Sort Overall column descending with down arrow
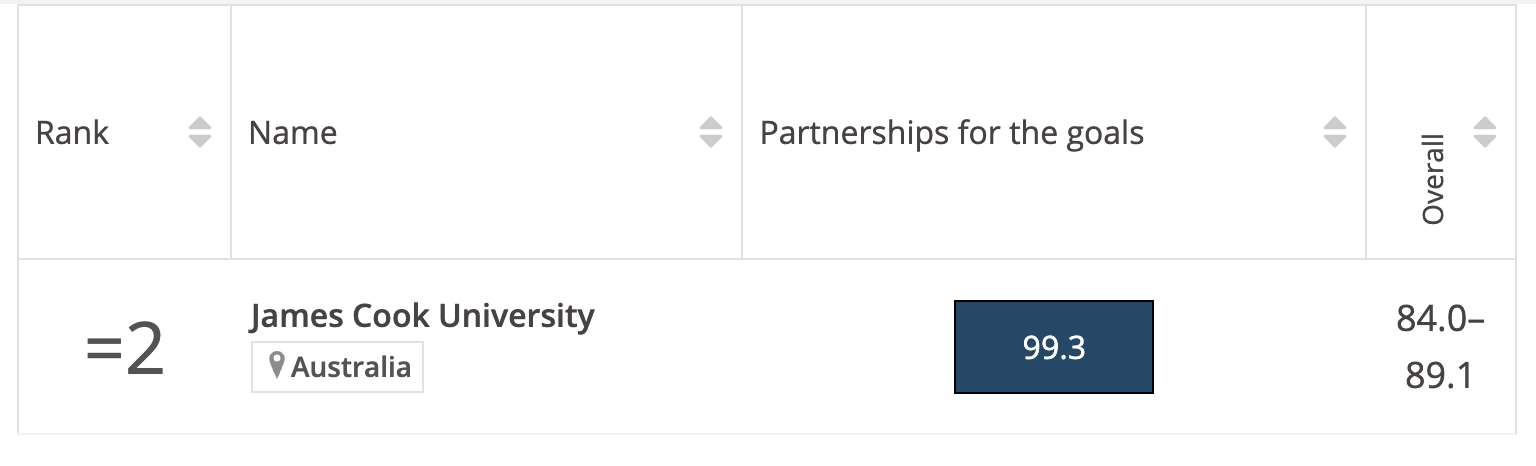This screenshot has height=466, width=1536. [x=1485, y=141]
